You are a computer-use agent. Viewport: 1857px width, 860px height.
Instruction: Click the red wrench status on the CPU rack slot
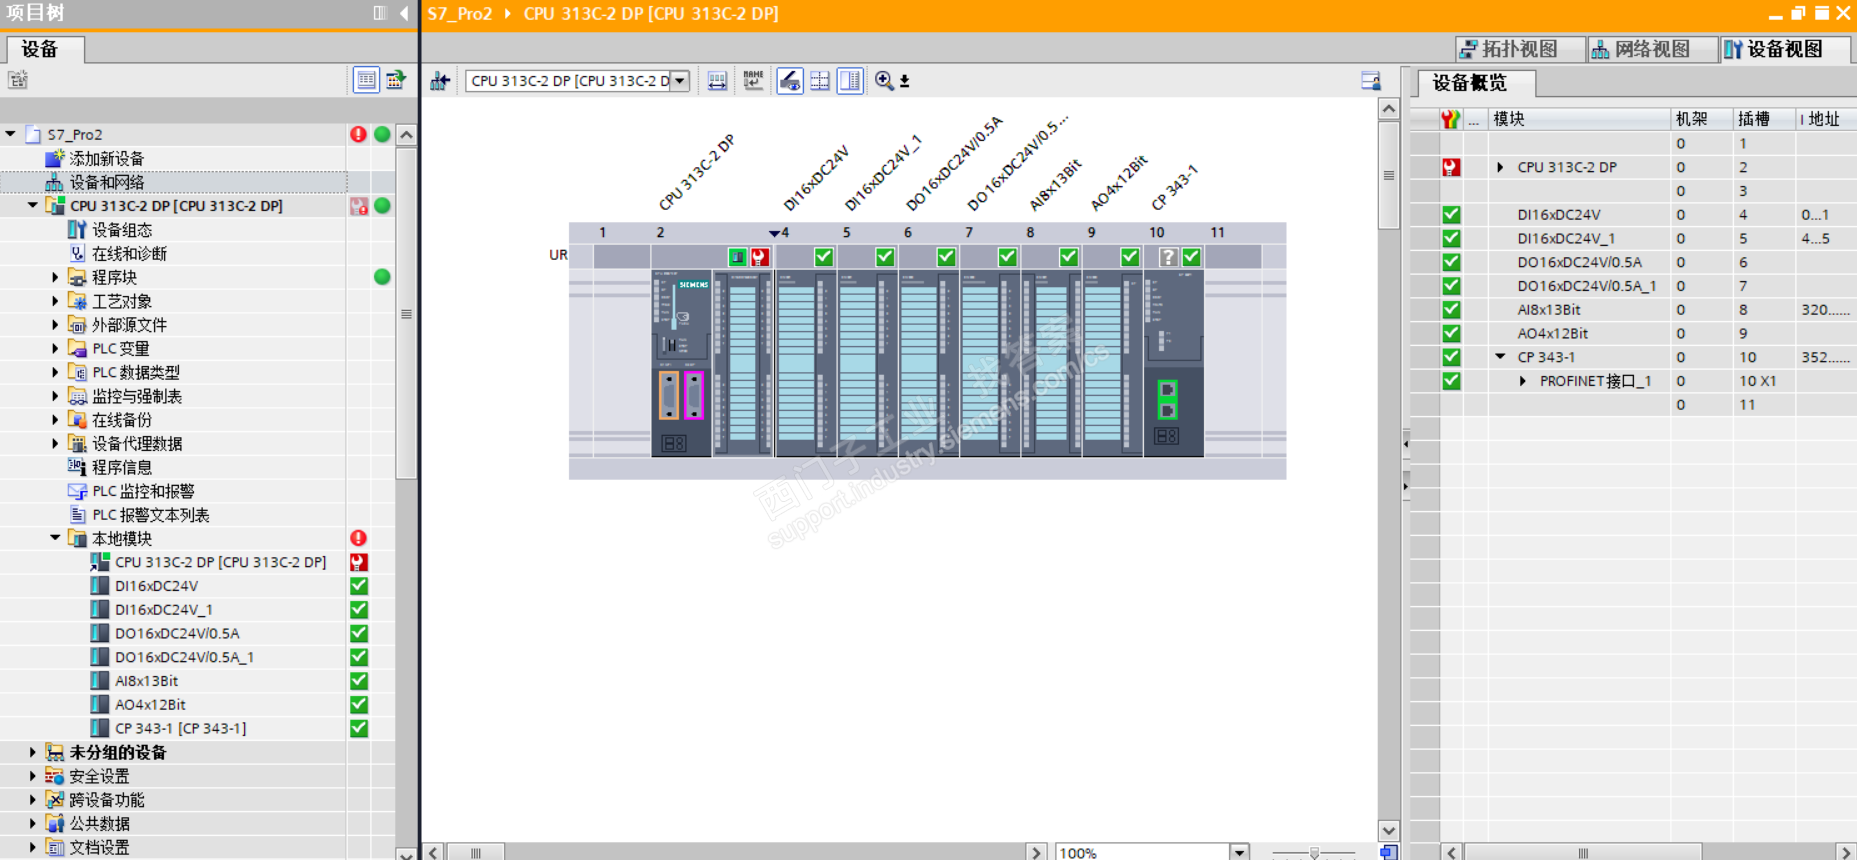[760, 257]
